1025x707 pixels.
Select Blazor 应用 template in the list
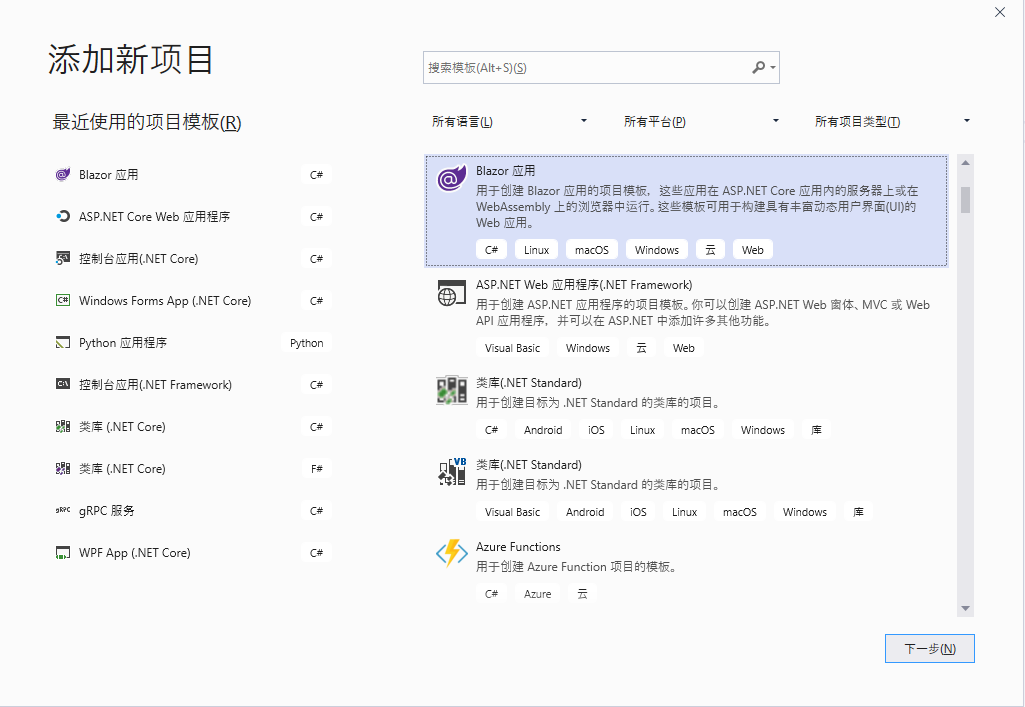tap(686, 210)
